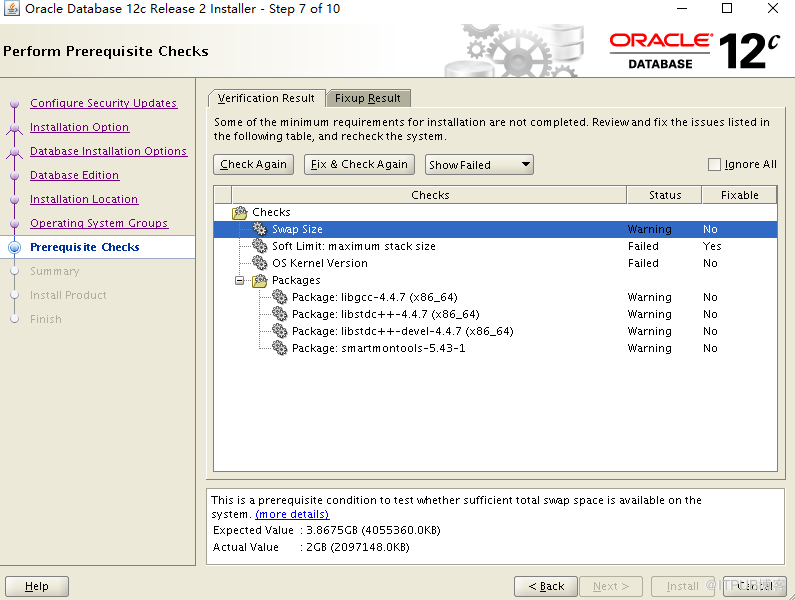This screenshot has height=600, width=795.
Task: Click Failed status of Soft Limit row
Action: coord(643,246)
